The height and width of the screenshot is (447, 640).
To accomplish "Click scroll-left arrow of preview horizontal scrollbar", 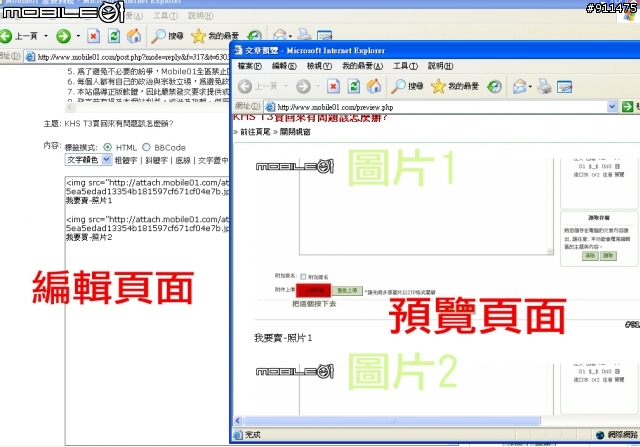I will 238,420.
